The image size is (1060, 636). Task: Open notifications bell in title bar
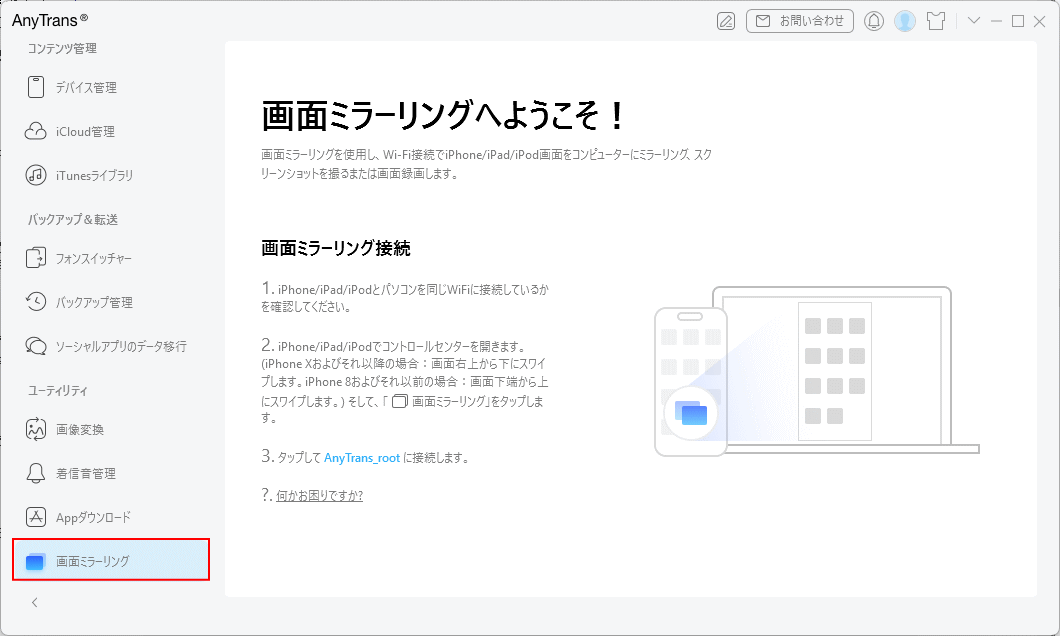click(873, 21)
